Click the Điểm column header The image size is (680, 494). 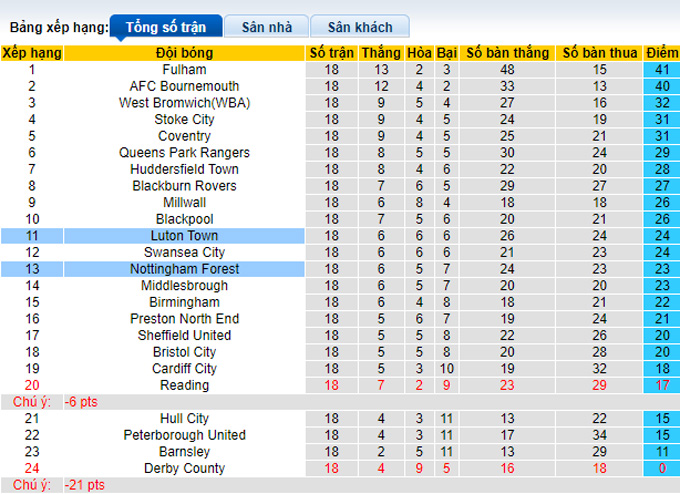coord(659,53)
